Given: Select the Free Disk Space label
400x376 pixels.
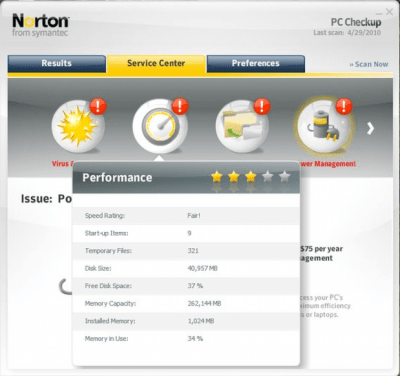Looking at the screenshot, I should 108,286.
